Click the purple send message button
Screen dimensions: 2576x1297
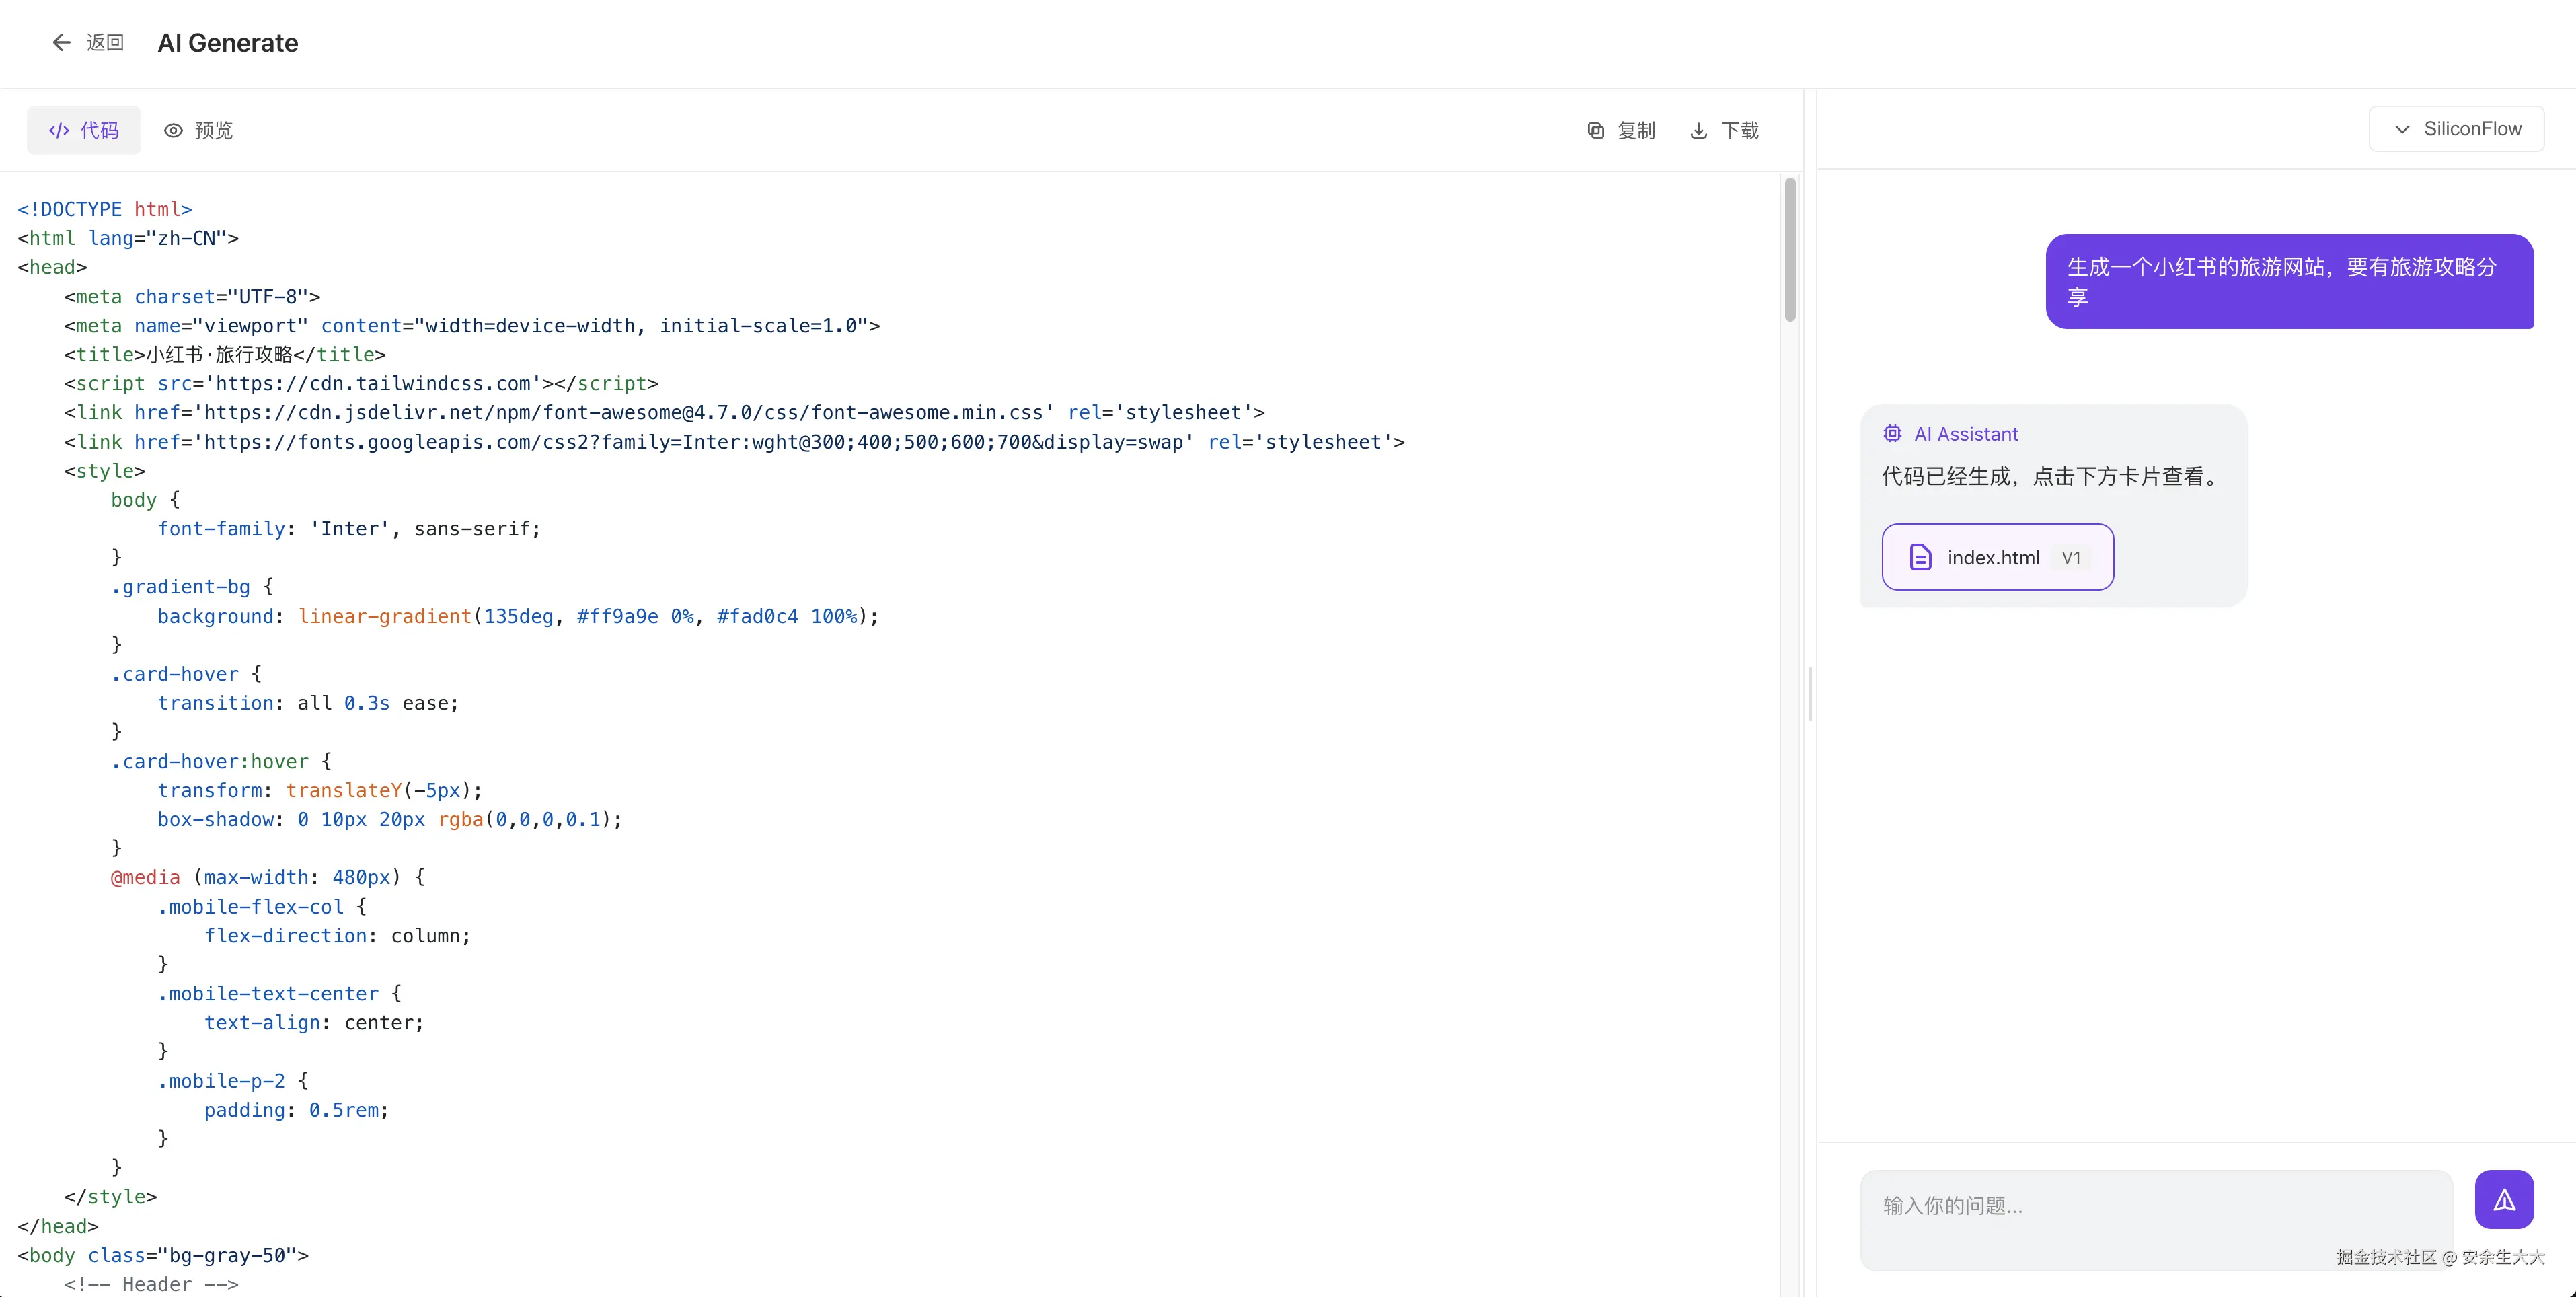click(2504, 1199)
